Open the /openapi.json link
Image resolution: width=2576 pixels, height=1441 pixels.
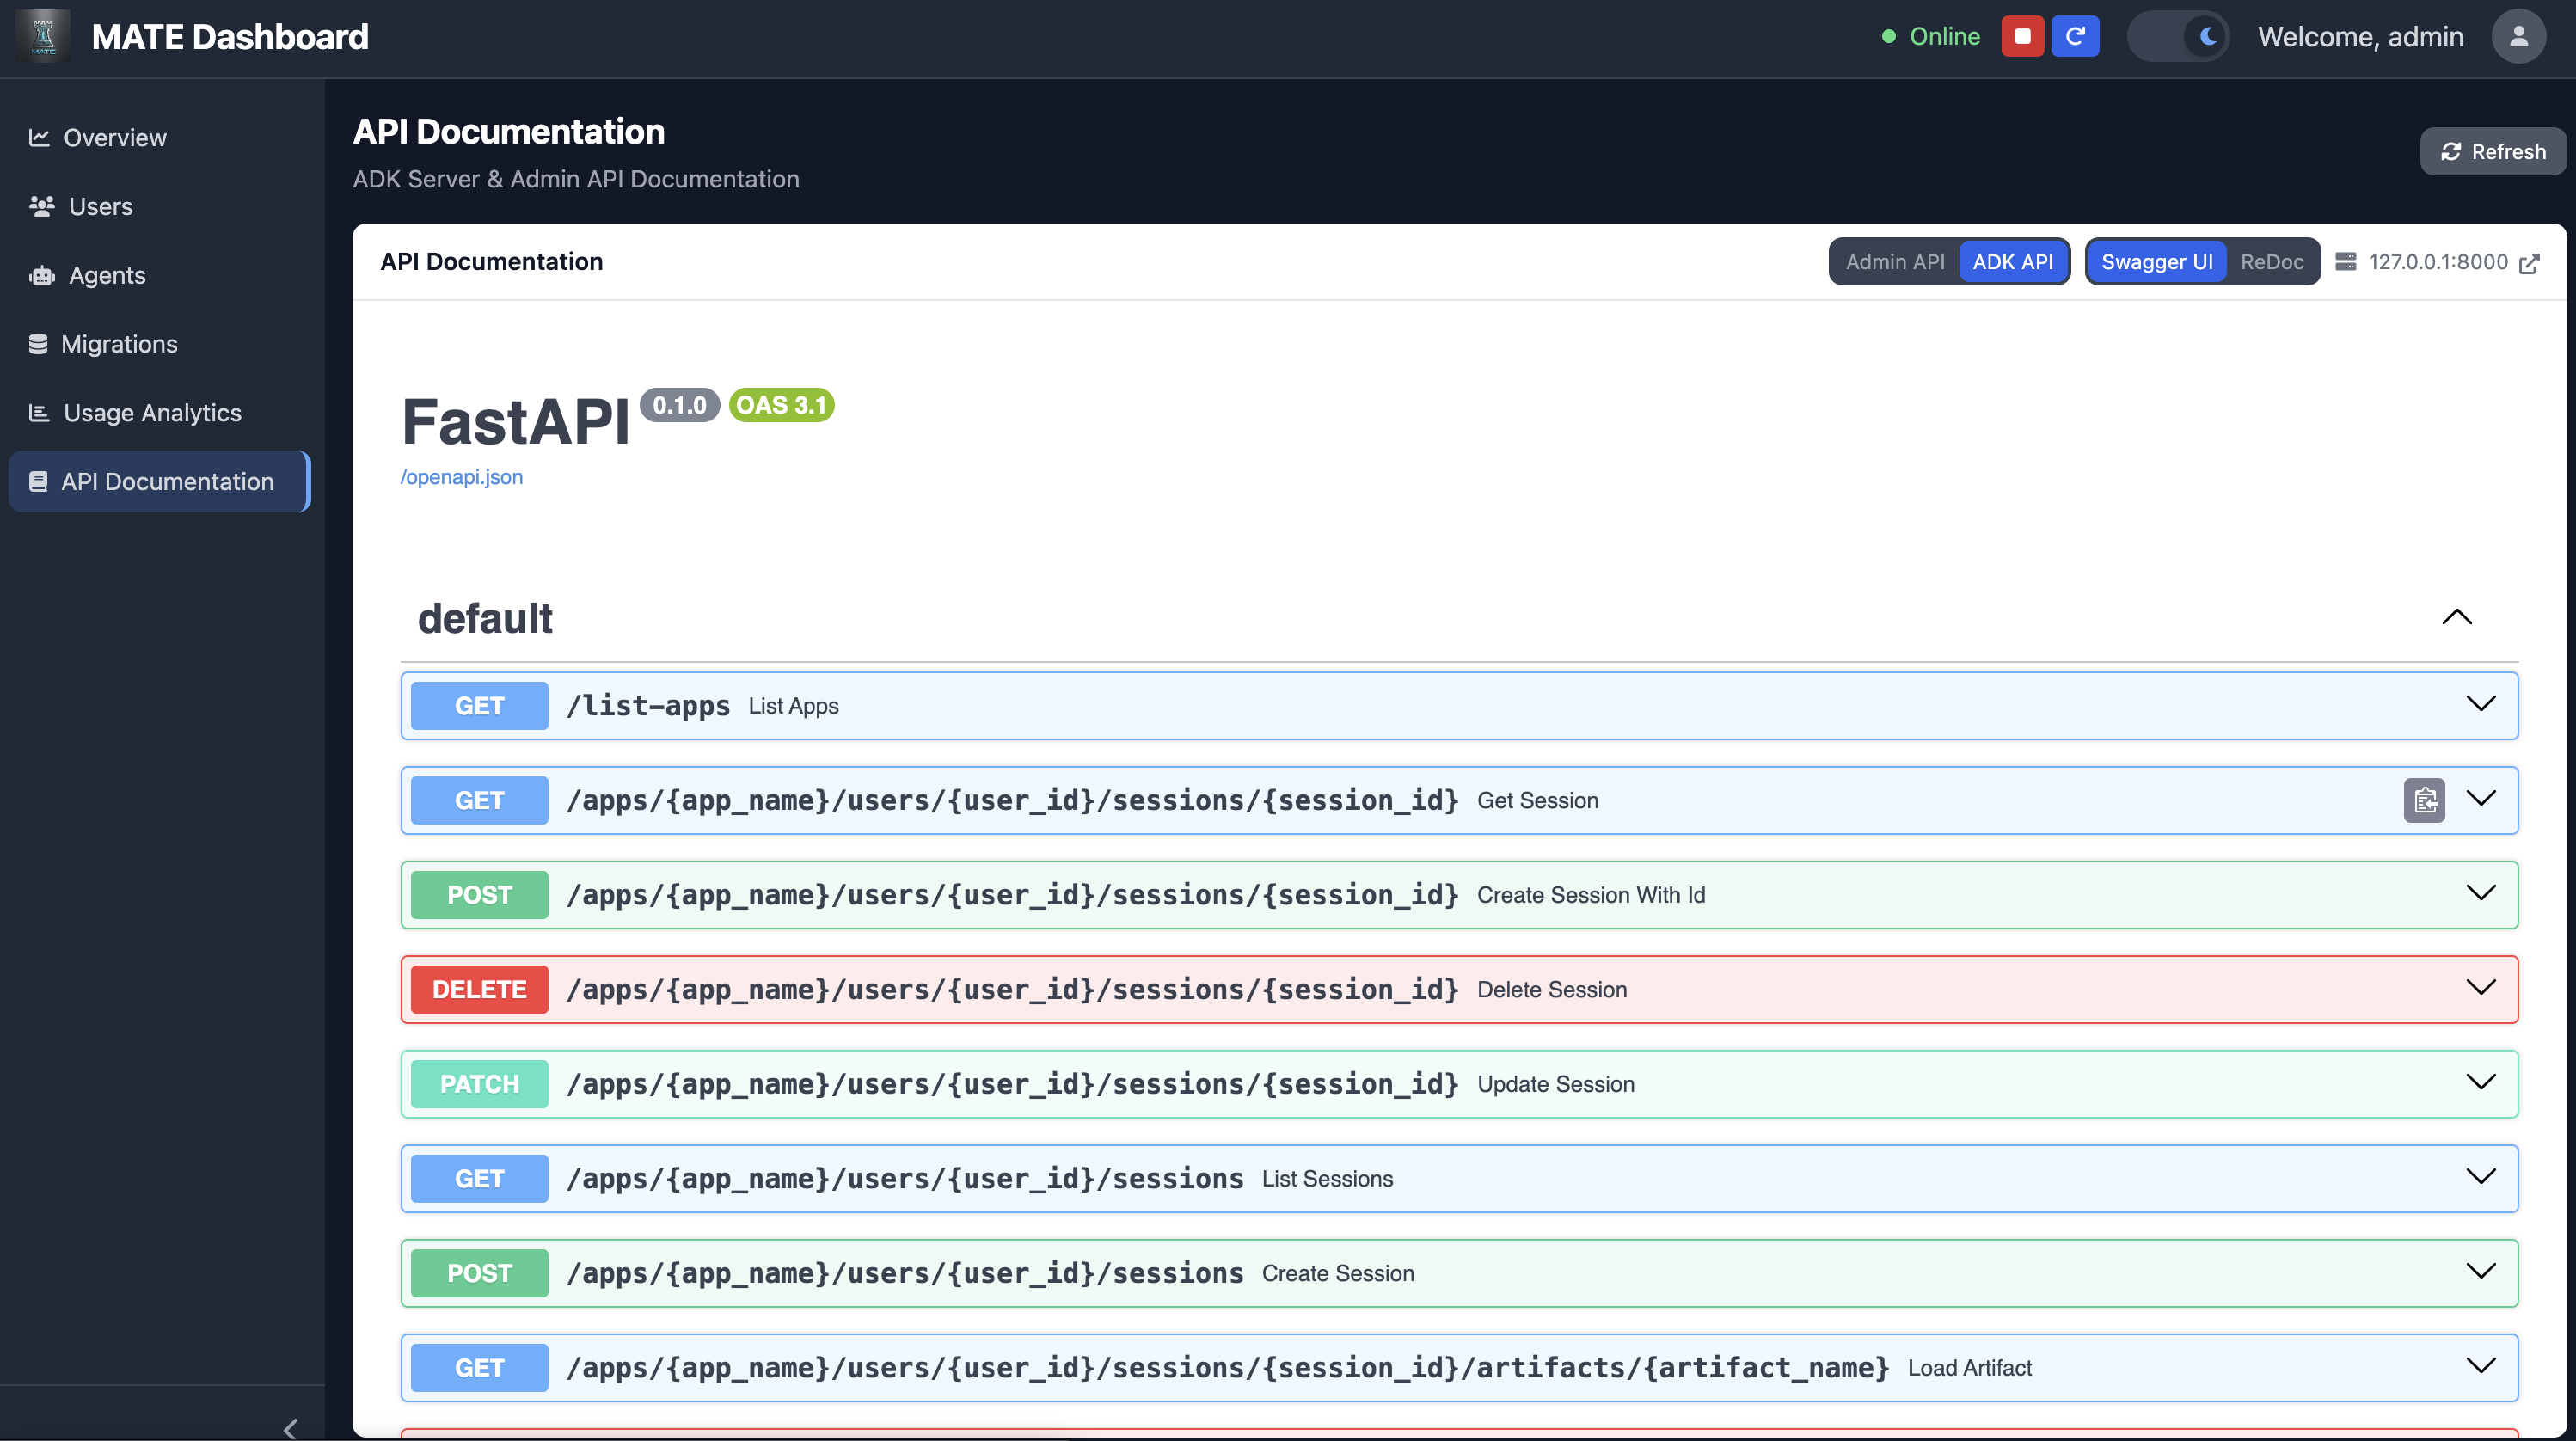click(462, 477)
